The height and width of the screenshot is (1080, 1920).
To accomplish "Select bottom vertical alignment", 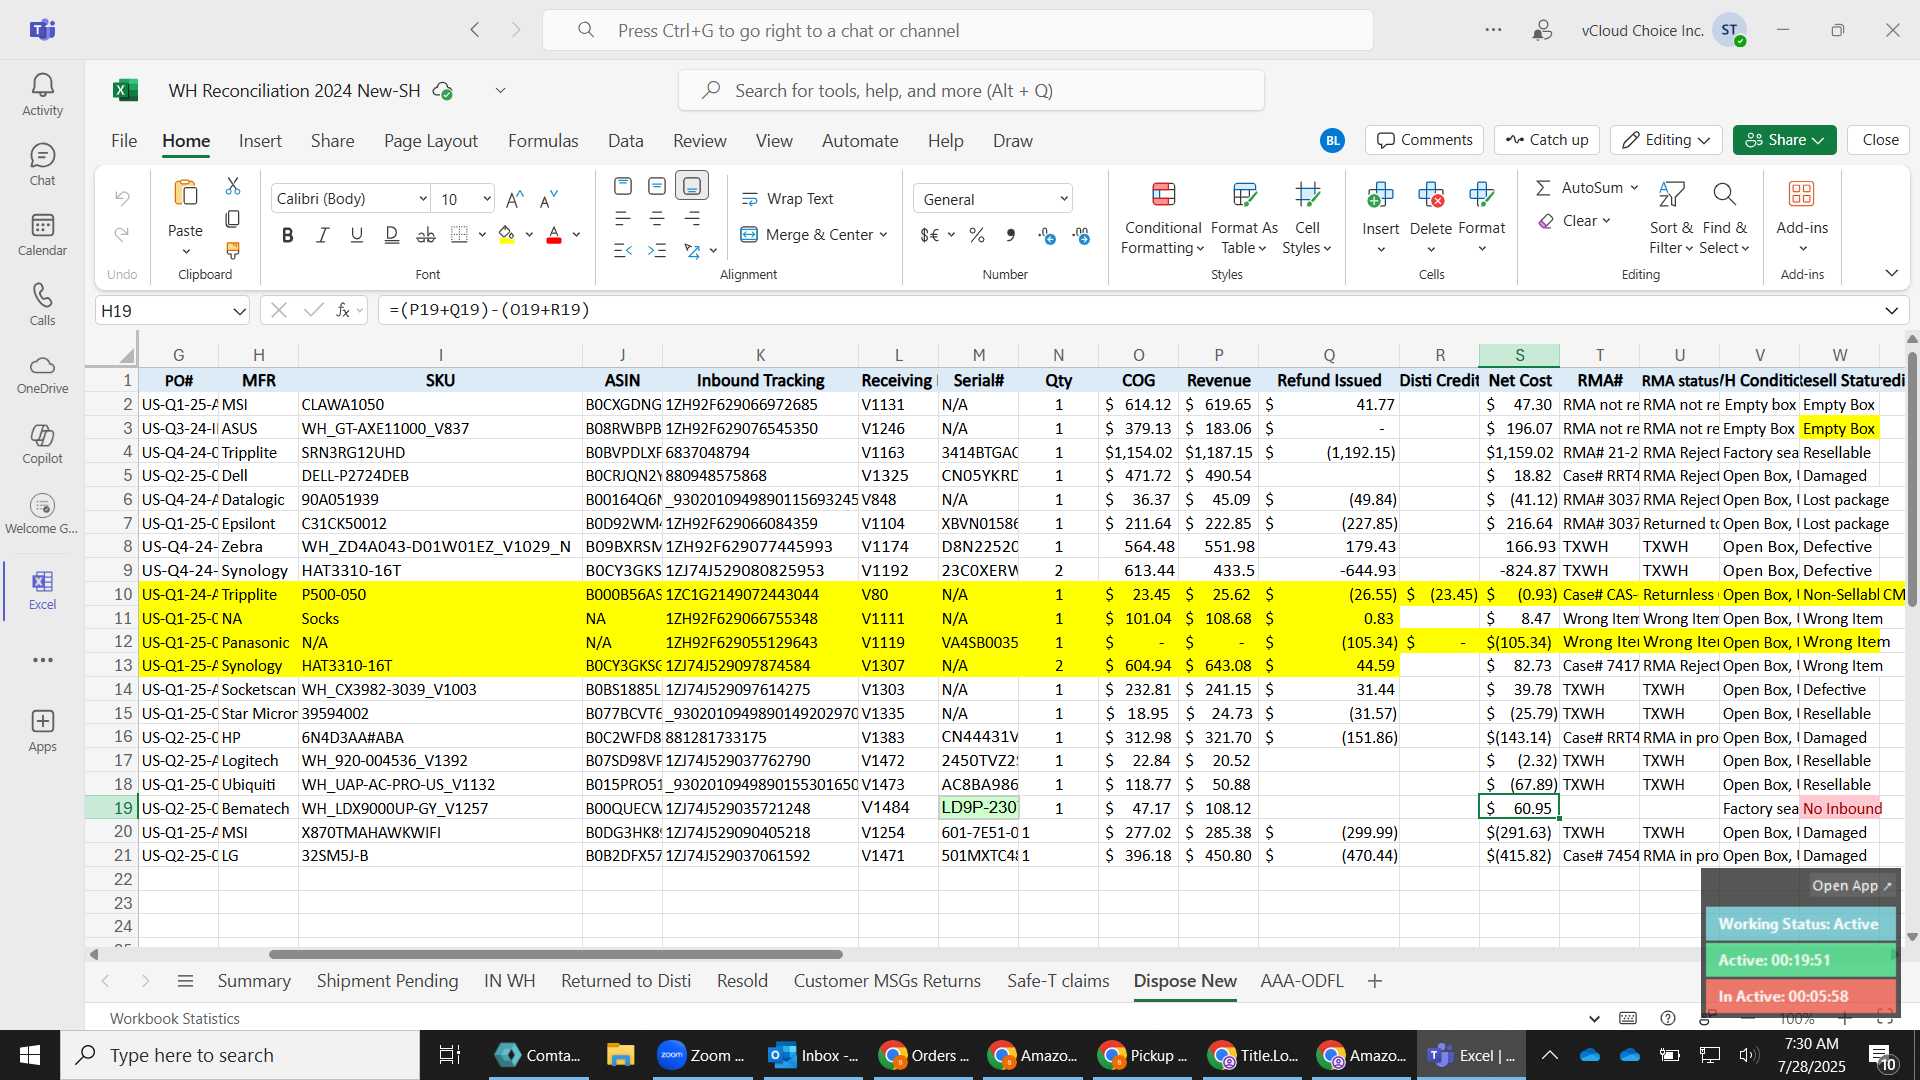I will pos(692,186).
